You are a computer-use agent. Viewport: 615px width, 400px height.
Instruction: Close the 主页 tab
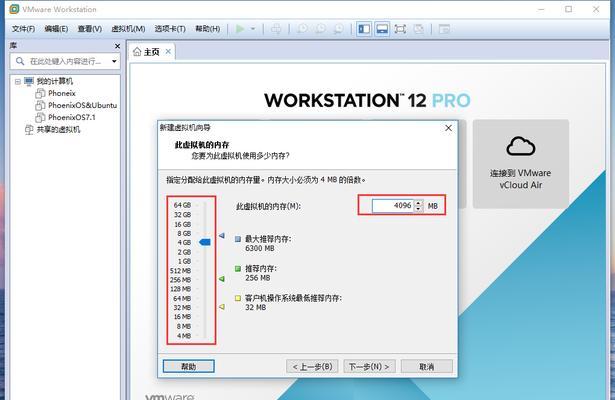(x=168, y=51)
